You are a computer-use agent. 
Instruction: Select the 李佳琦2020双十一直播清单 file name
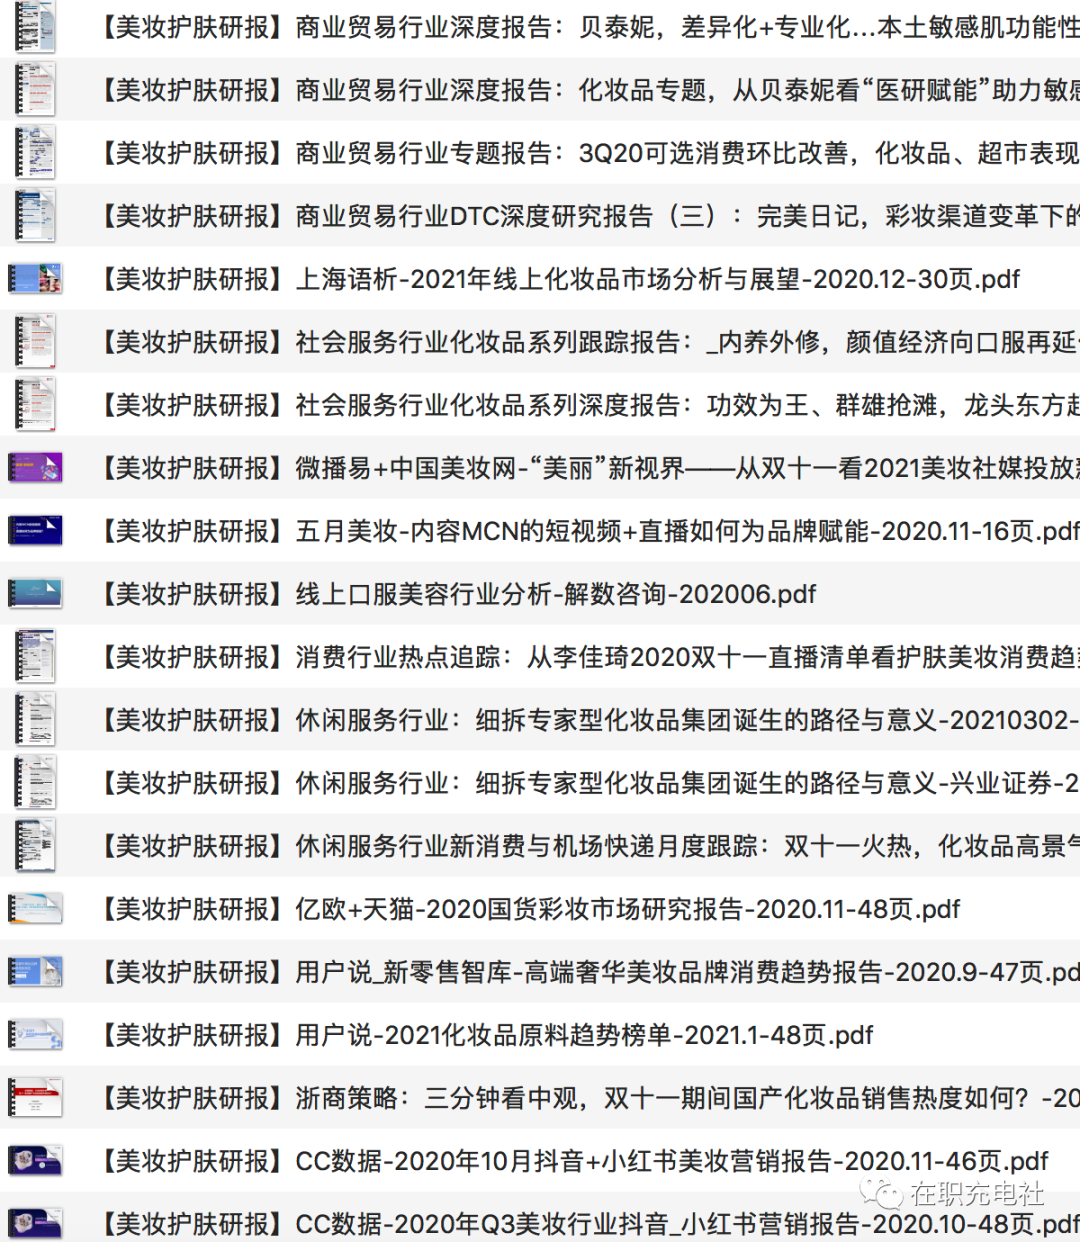(x=590, y=657)
